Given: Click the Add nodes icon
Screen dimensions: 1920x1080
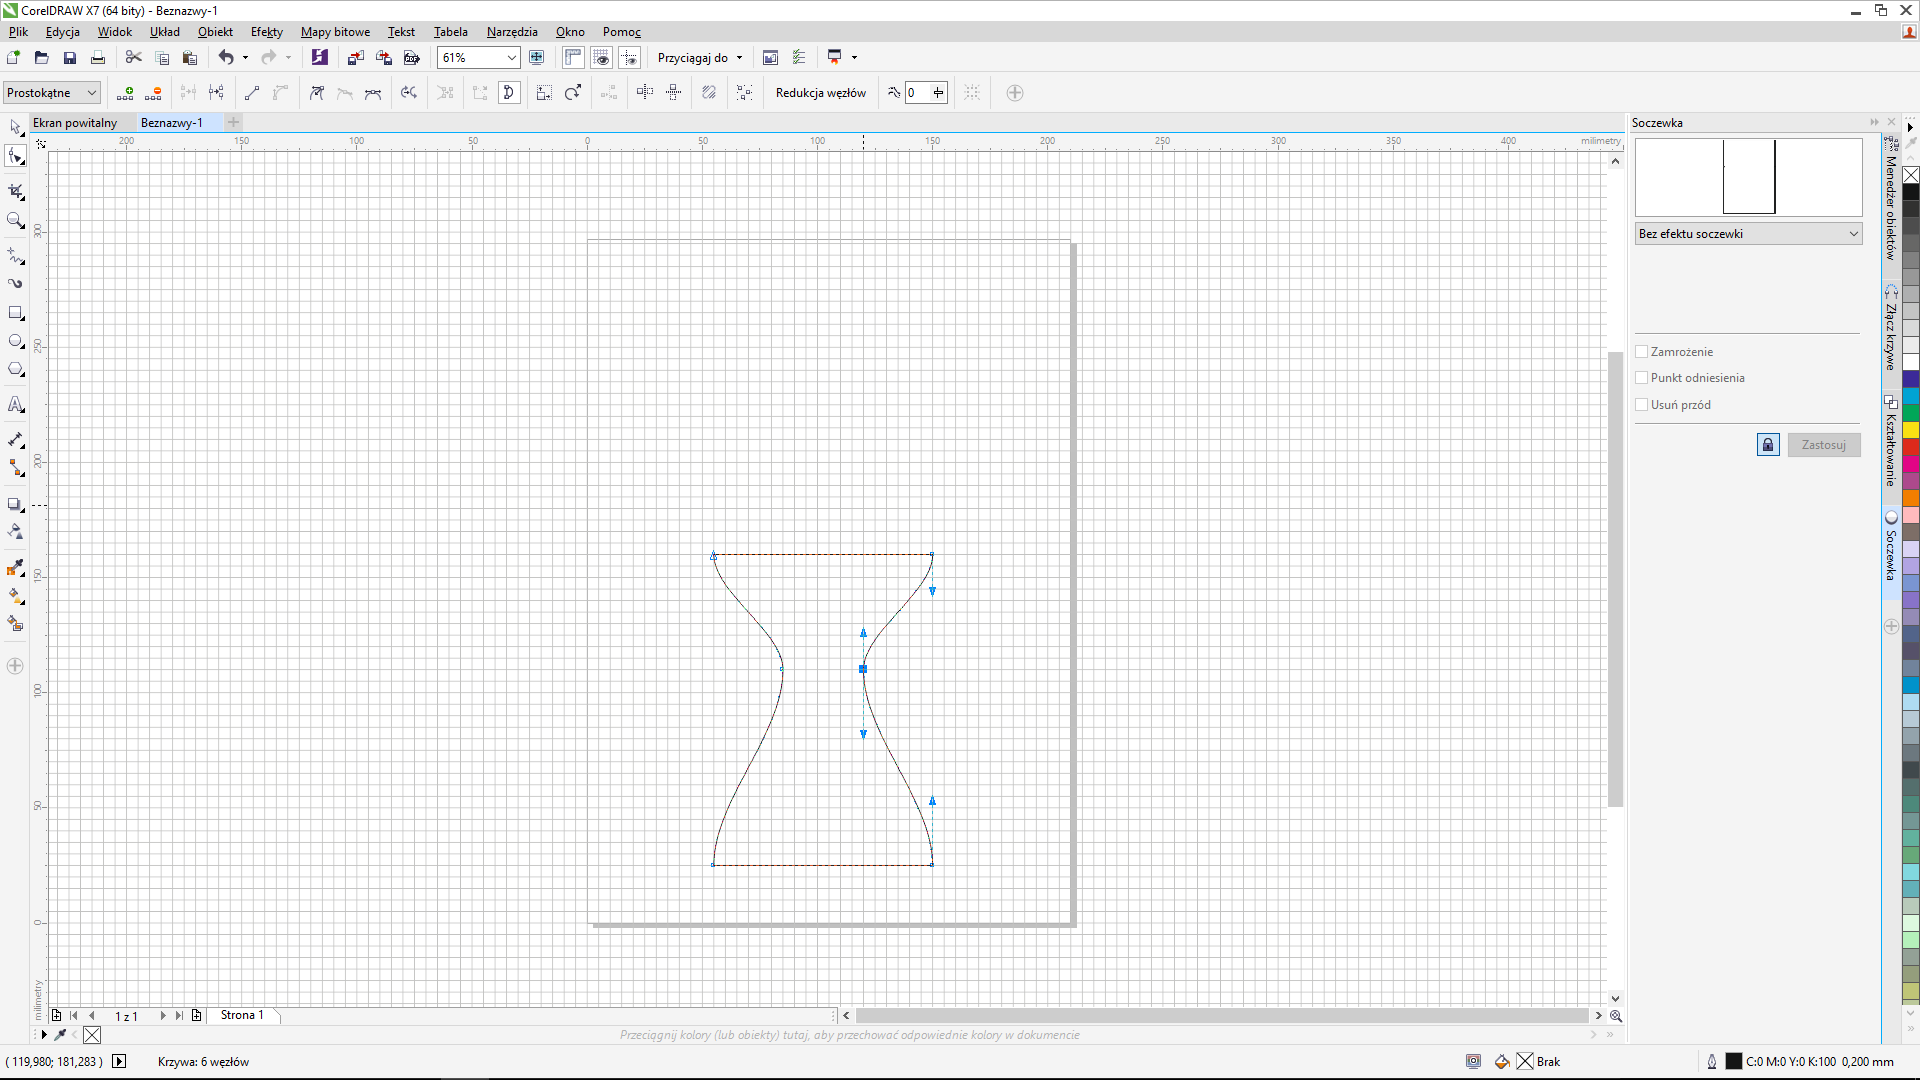Looking at the screenshot, I should [x=125, y=93].
